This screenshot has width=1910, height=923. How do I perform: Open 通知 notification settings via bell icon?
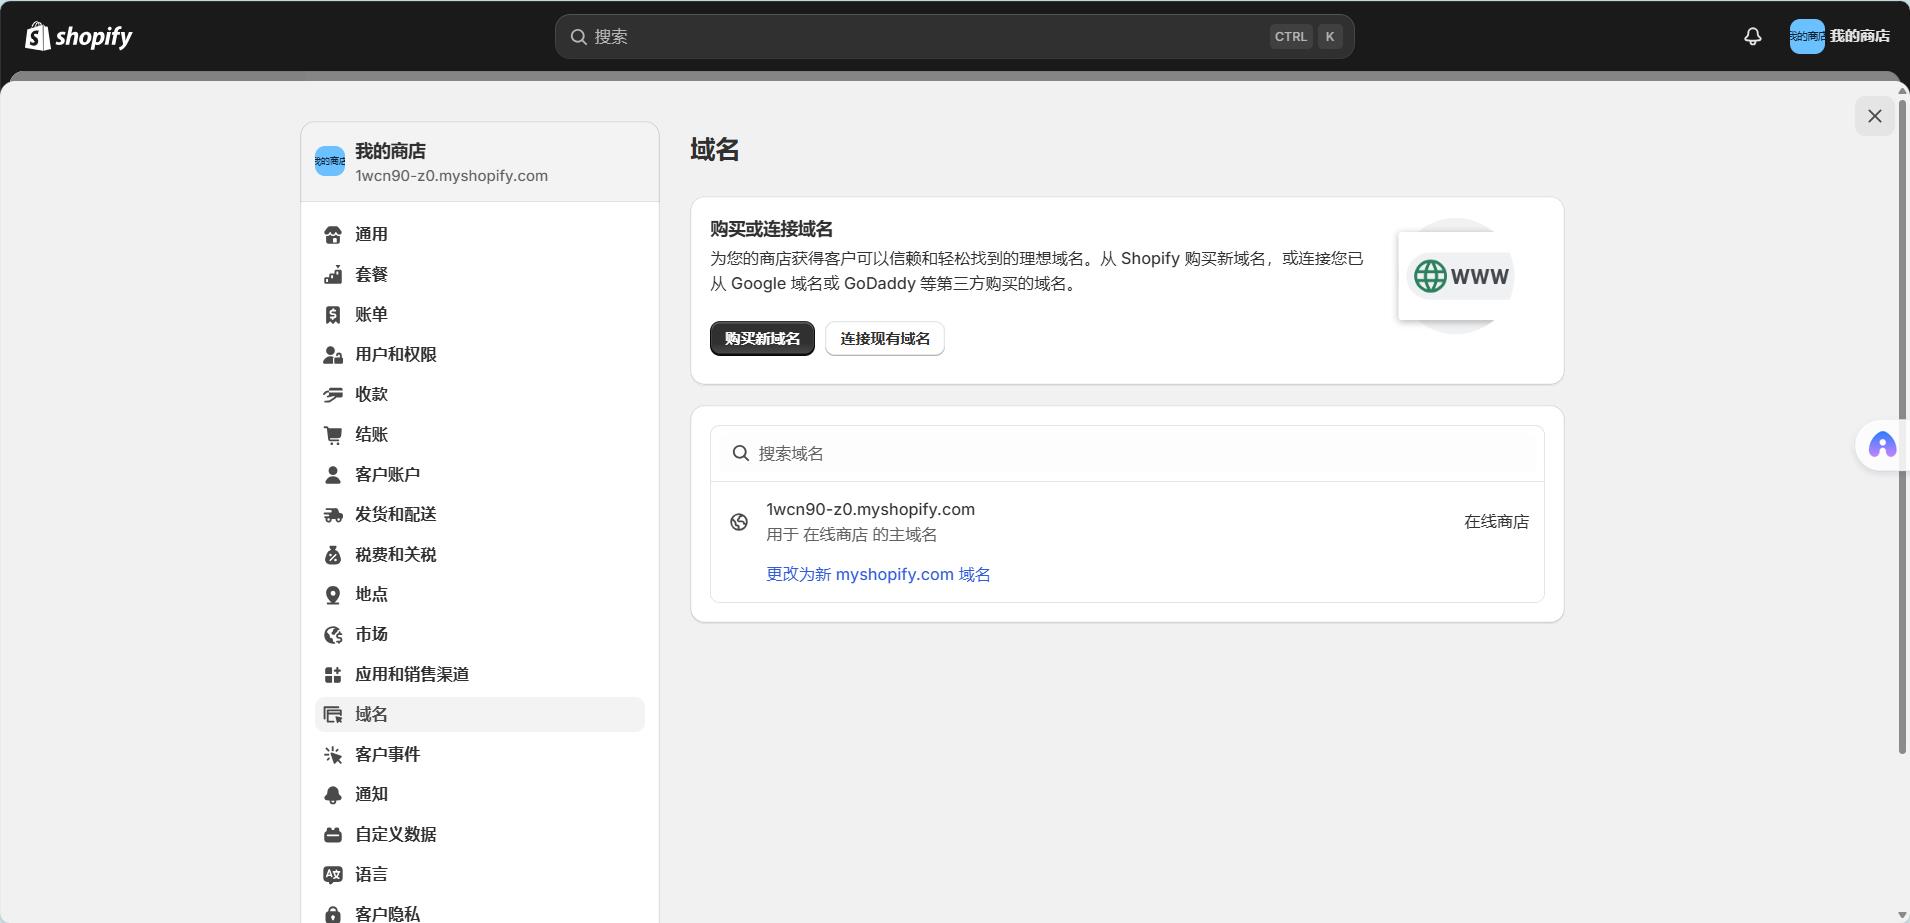point(334,794)
